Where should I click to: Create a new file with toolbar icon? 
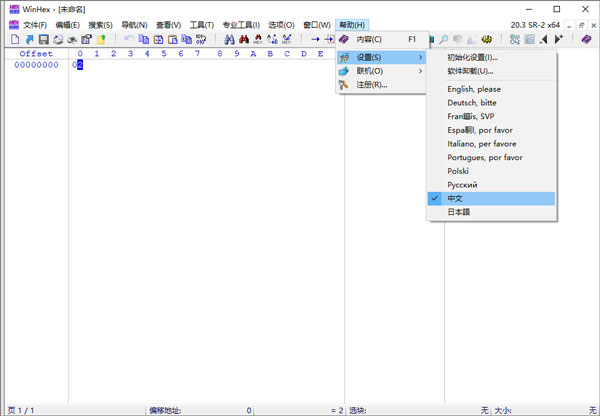[x=15, y=39]
